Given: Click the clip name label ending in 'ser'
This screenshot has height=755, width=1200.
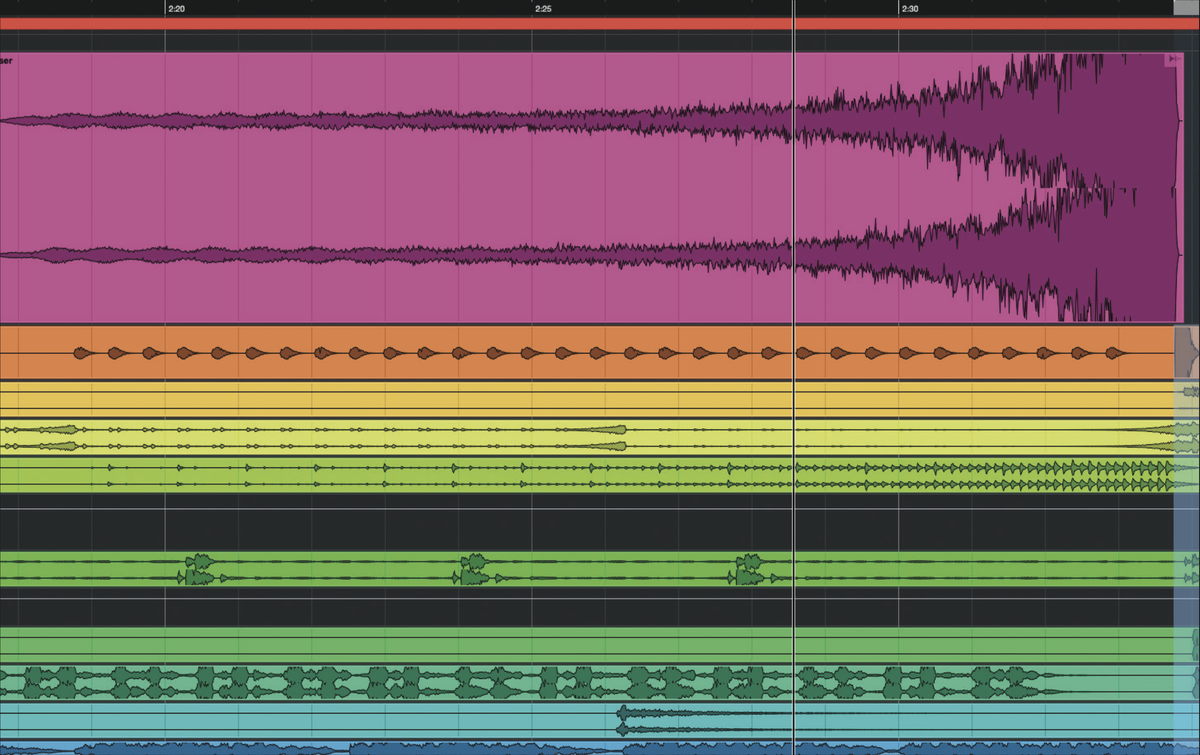Looking at the screenshot, I should [6, 58].
